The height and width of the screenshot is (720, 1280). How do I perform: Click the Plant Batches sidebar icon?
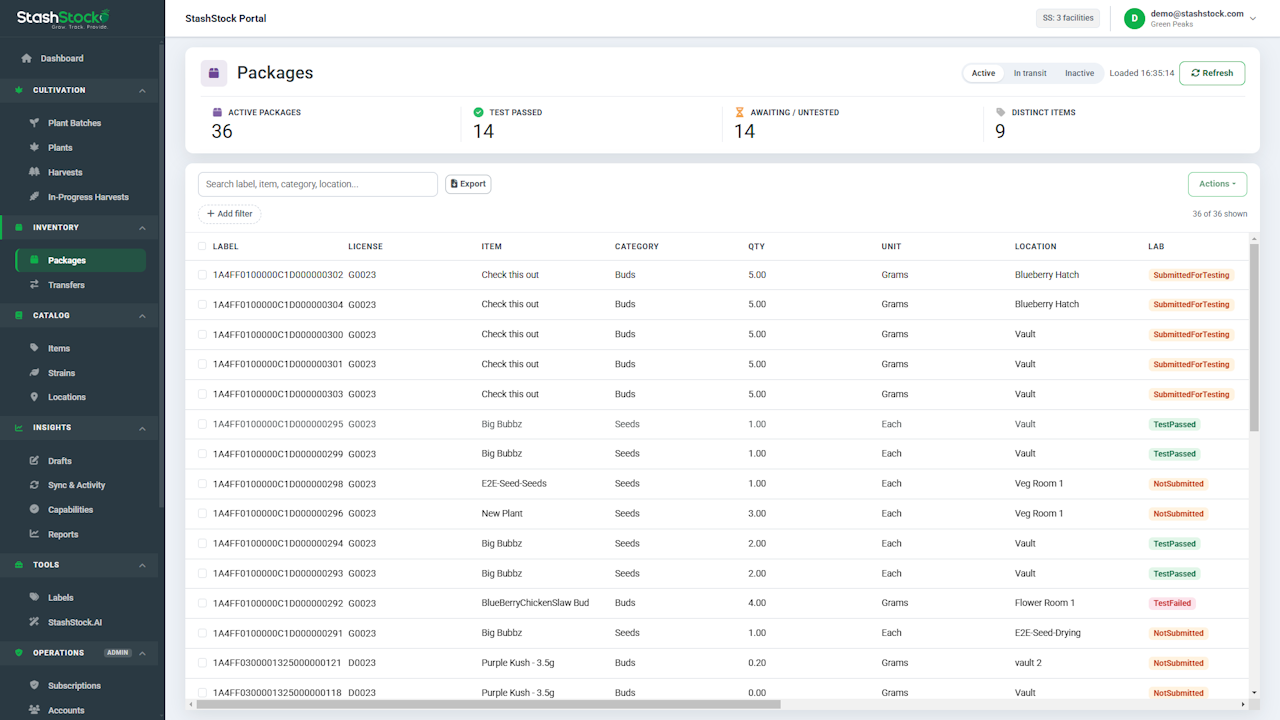[x=35, y=123]
